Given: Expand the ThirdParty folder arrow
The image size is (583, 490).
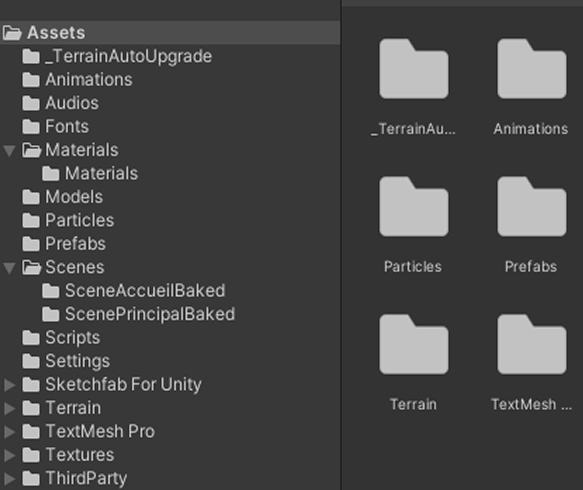Looking at the screenshot, I should pos(10,478).
